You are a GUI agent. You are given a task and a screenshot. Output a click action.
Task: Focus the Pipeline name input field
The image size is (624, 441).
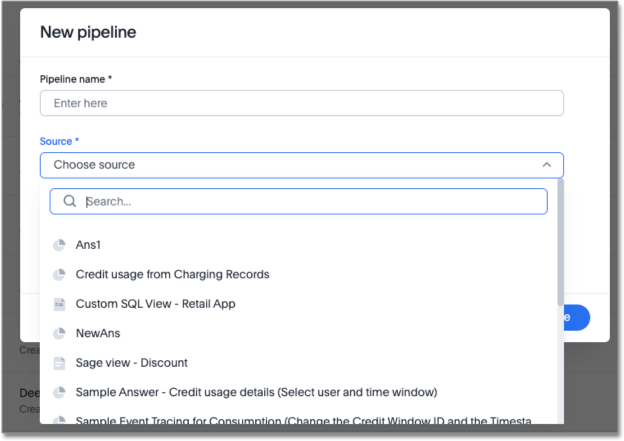tap(301, 103)
